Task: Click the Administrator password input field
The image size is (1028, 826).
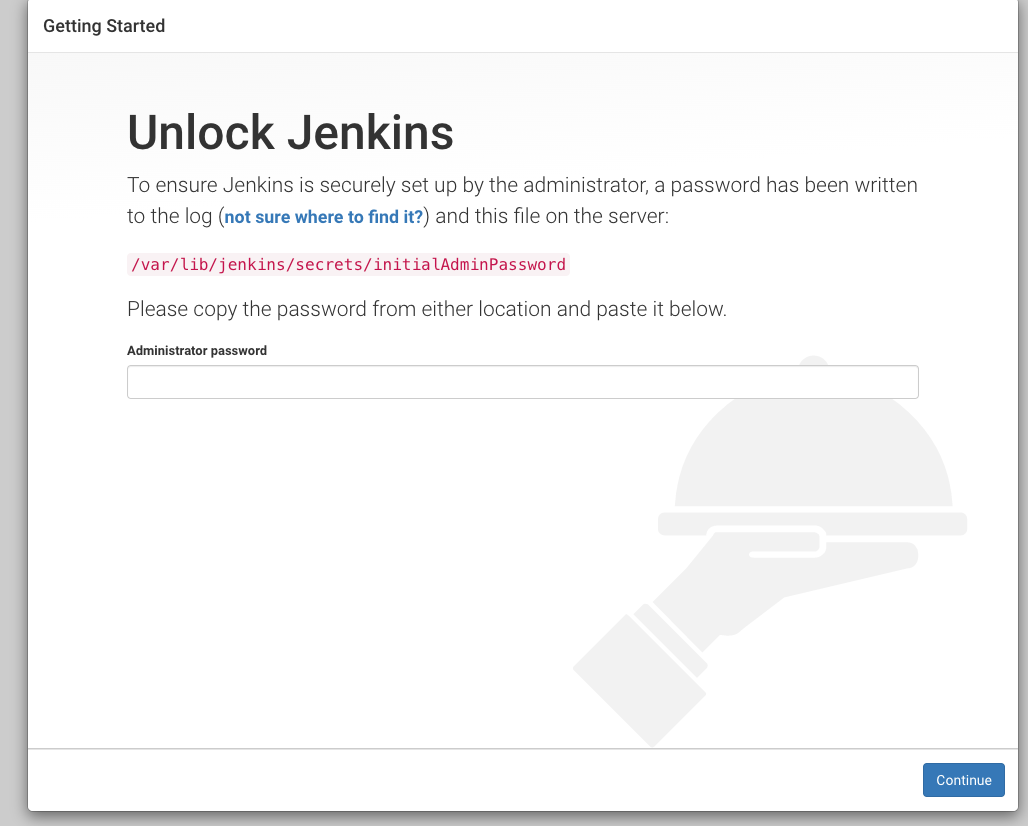Action: tap(523, 382)
